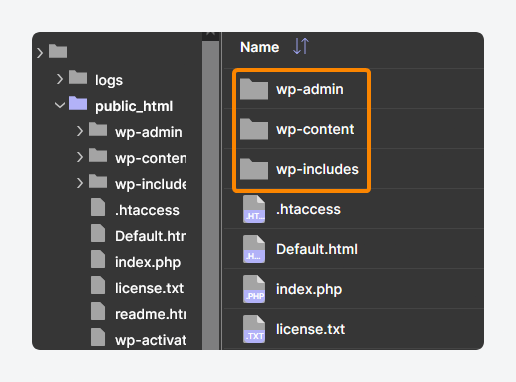Select Default.html name in file list
516x382 pixels.
click(x=317, y=249)
